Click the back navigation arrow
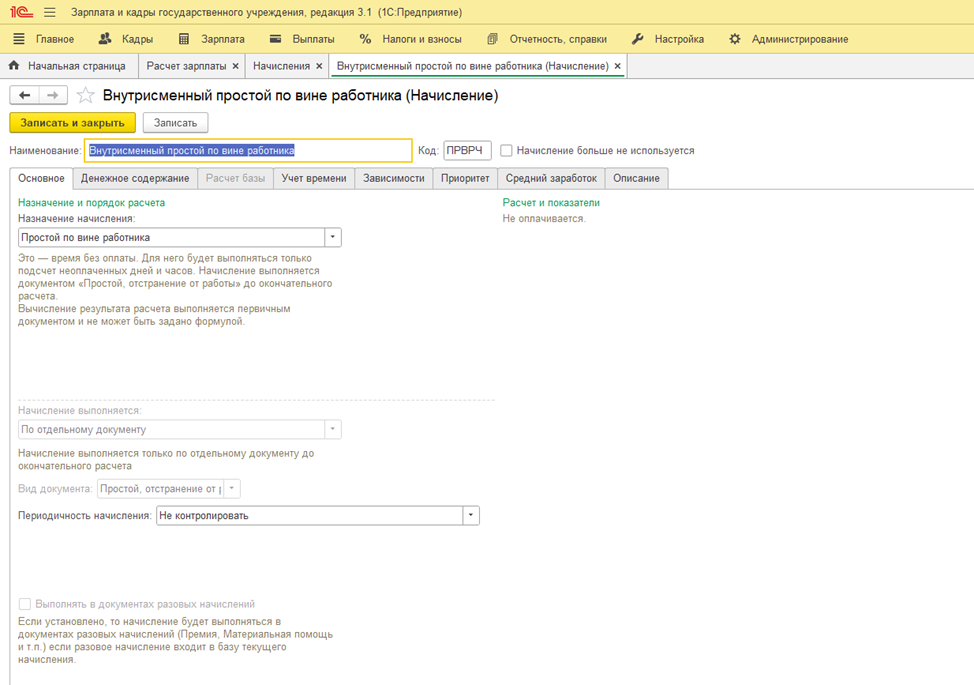 coord(25,95)
